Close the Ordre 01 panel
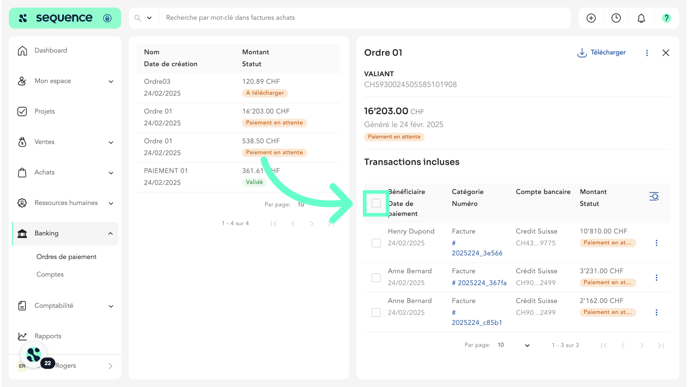Viewport: 688px width, 387px height. (666, 53)
